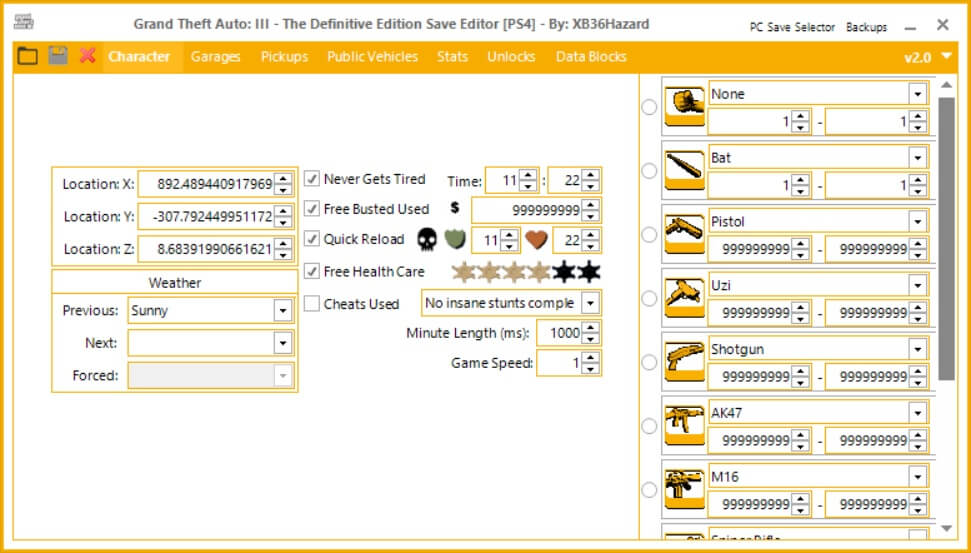The height and width of the screenshot is (553, 971).
Task: Open the AK47 weapon type dropdown
Action: pos(918,413)
